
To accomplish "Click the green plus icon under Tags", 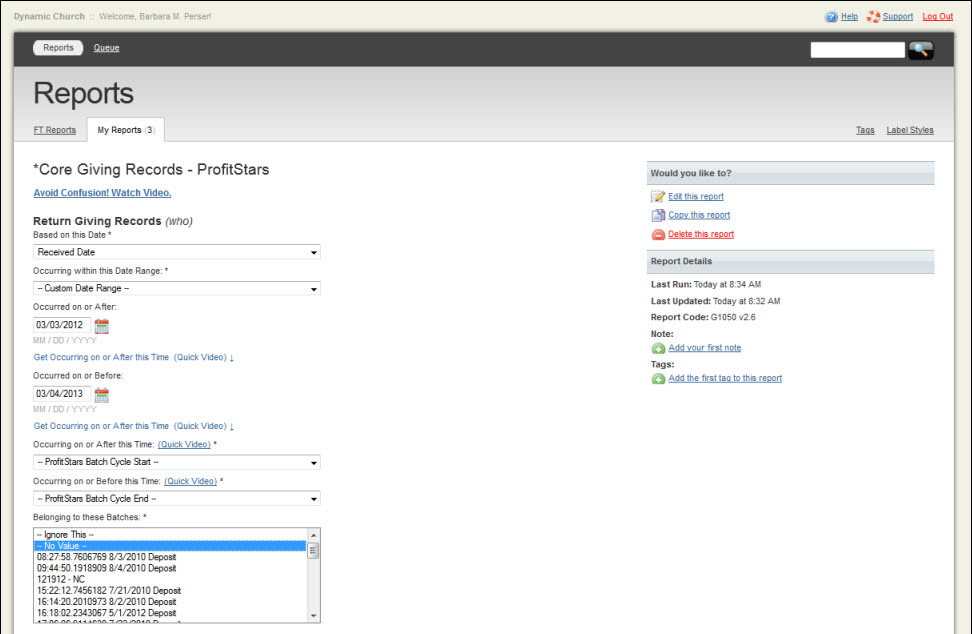I will tap(658, 379).
